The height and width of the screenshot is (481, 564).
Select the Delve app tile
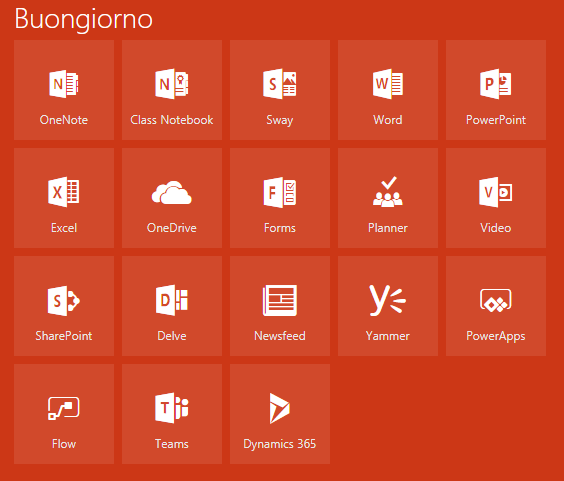pos(172,306)
